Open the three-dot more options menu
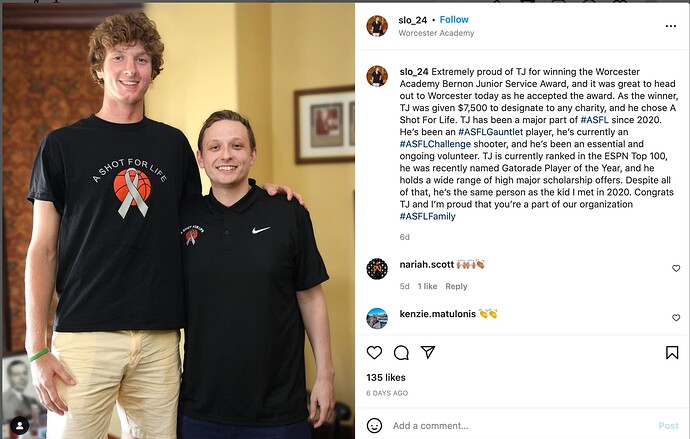 (x=671, y=26)
